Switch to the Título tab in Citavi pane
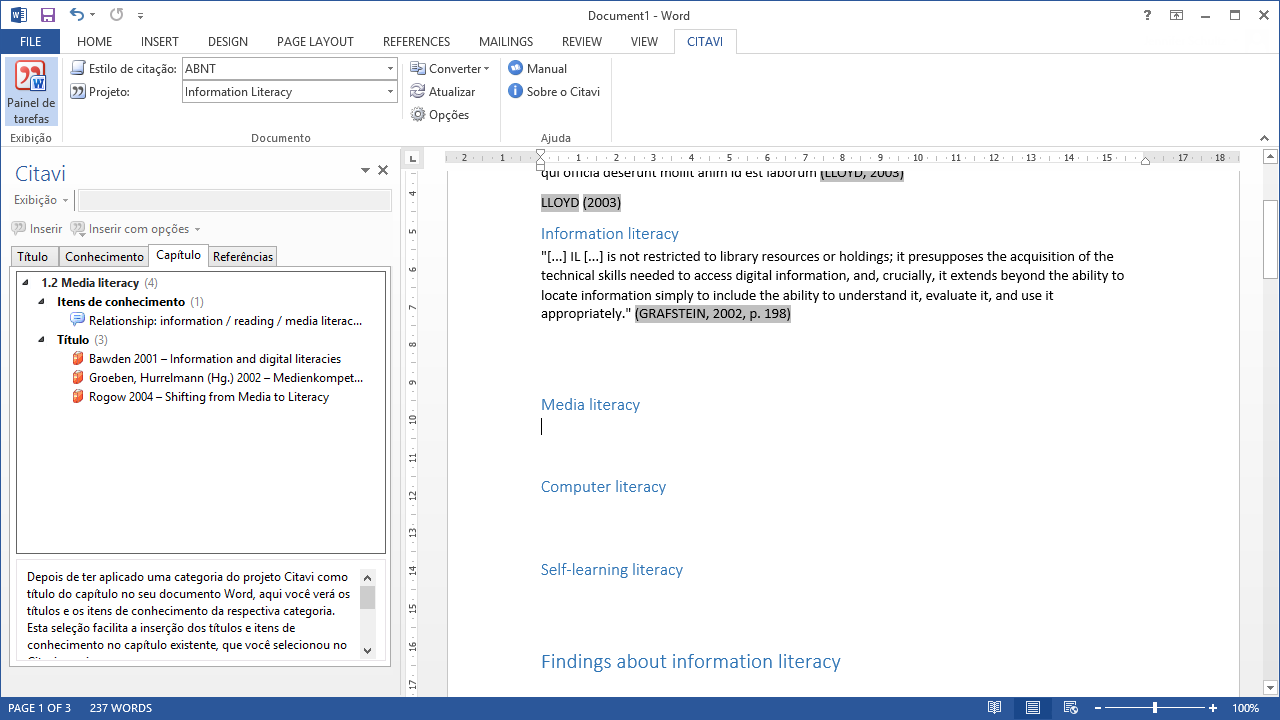This screenshot has width=1280, height=720. tap(33, 257)
